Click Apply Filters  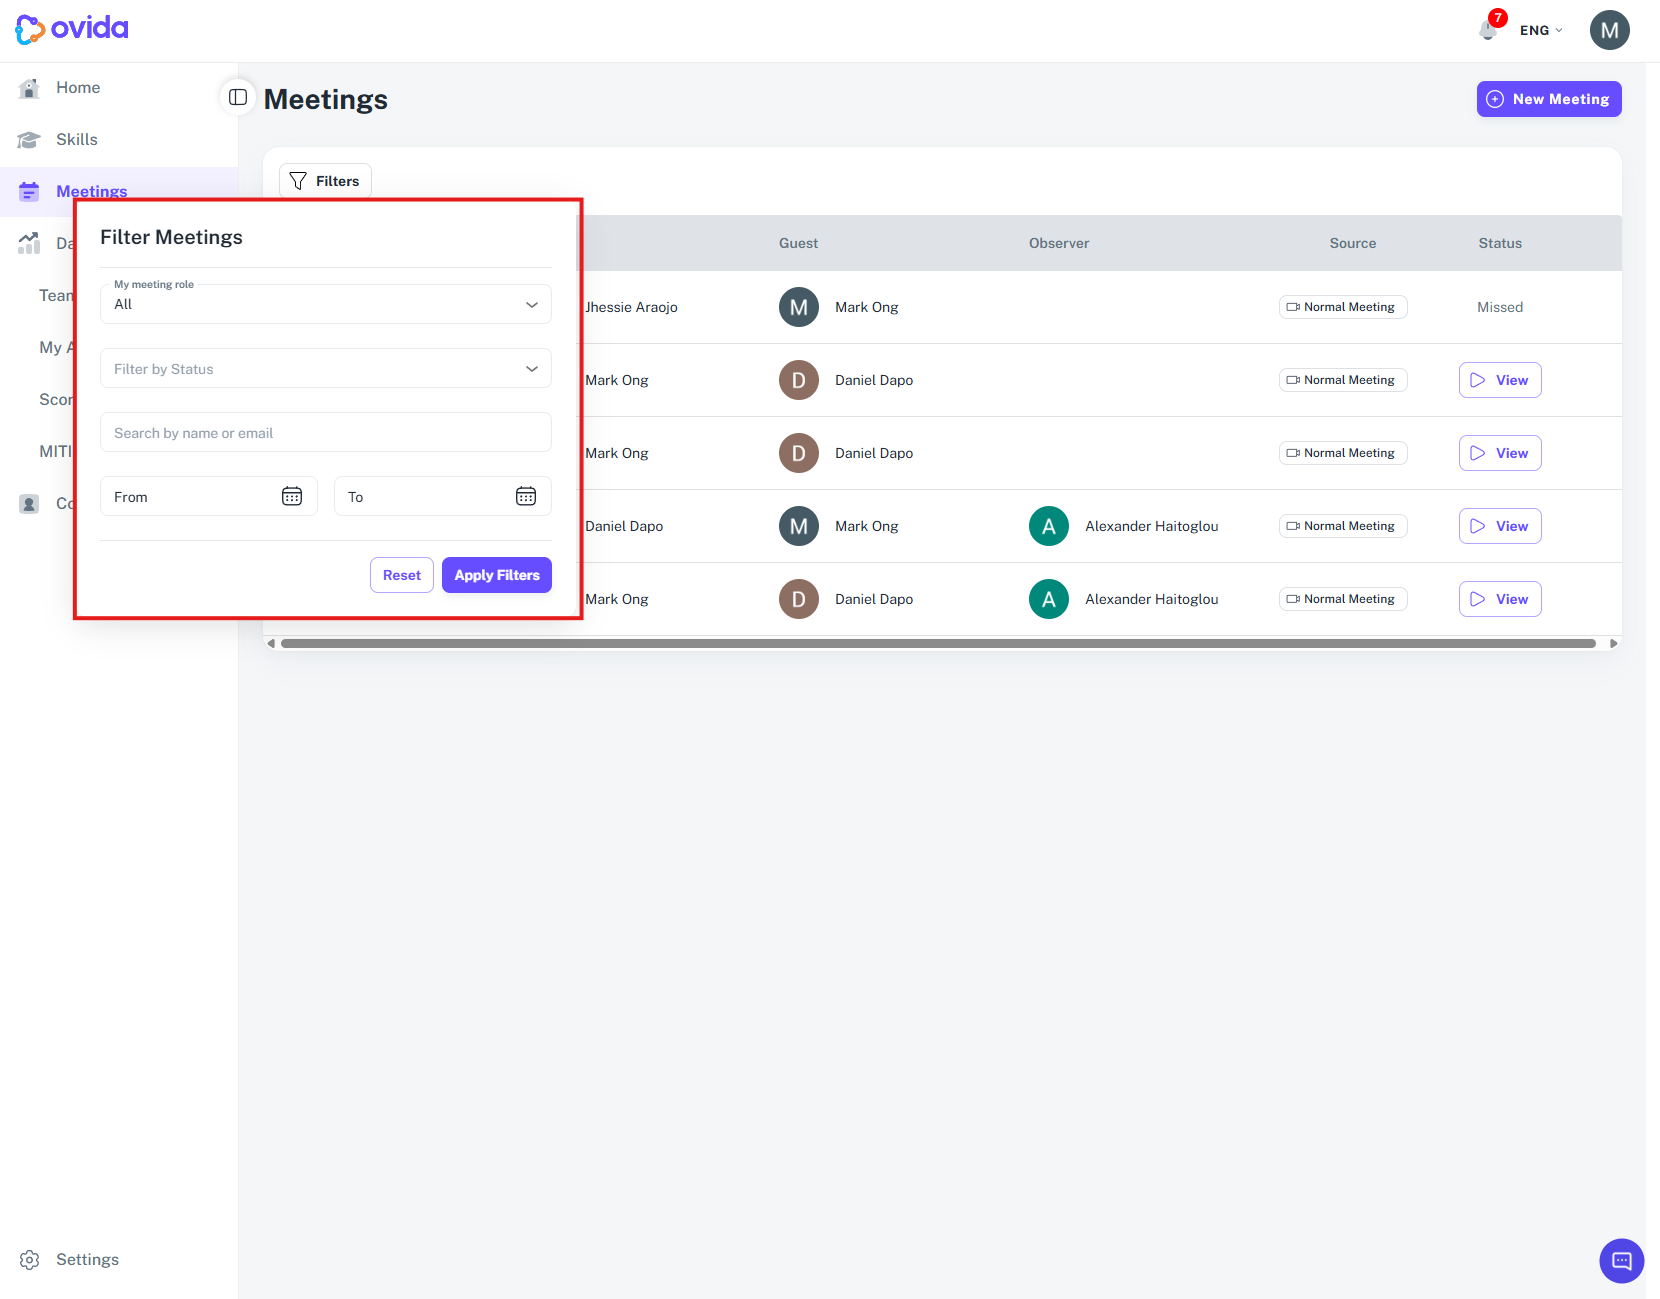click(x=497, y=575)
